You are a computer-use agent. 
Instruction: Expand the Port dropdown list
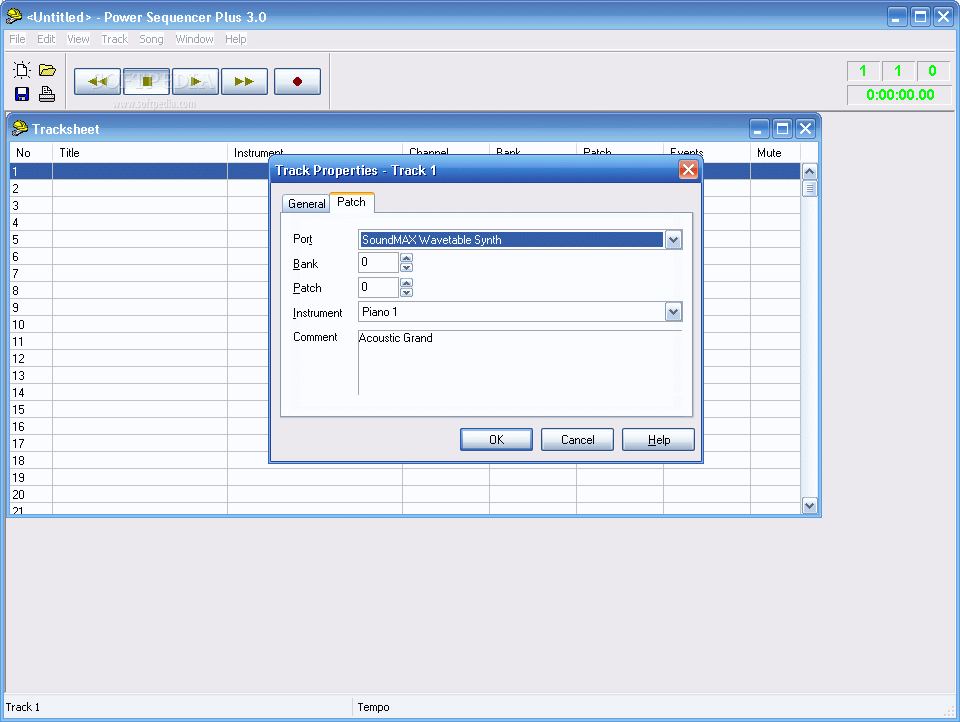pyautogui.click(x=673, y=240)
